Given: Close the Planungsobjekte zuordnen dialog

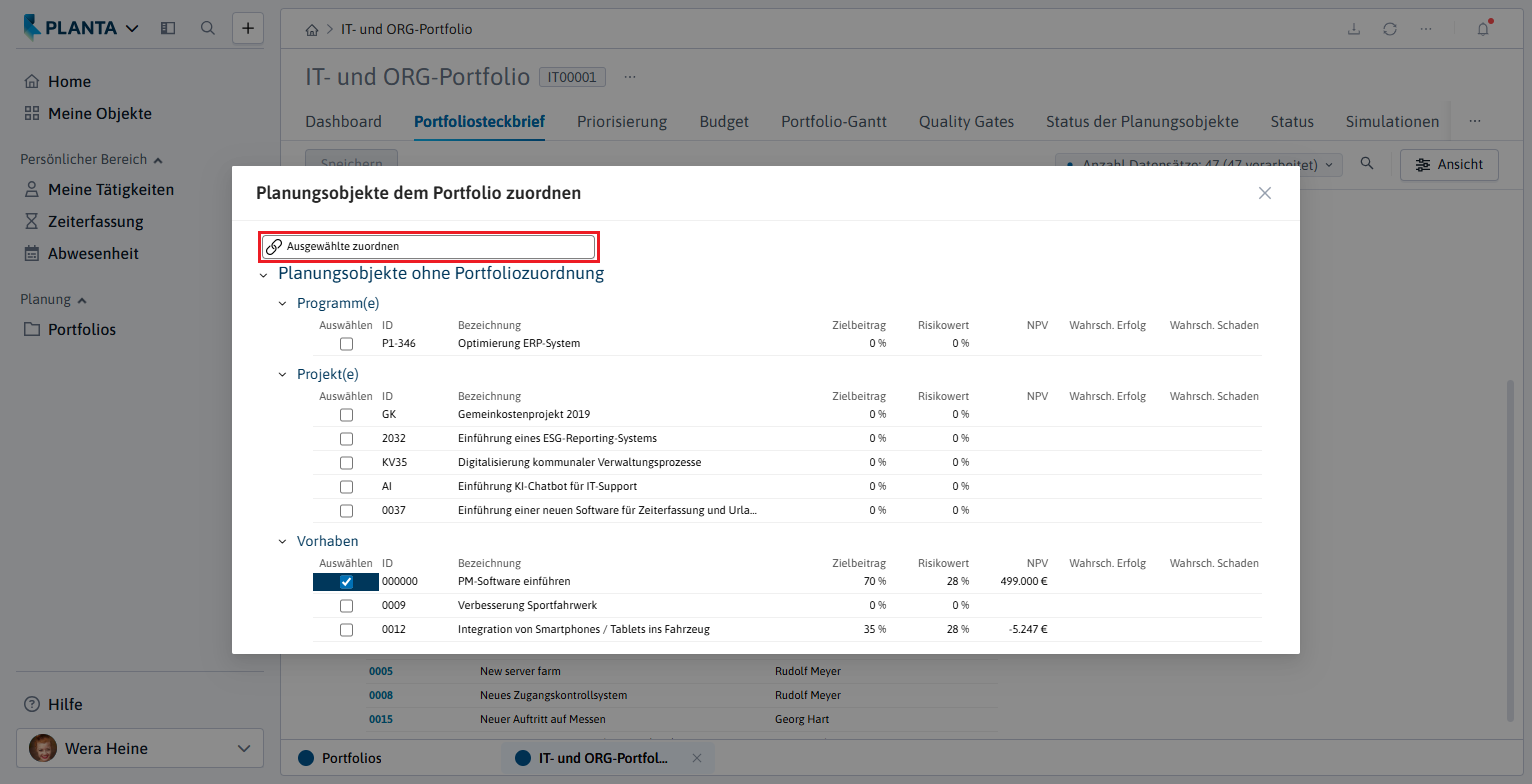Looking at the screenshot, I should coord(1265,193).
